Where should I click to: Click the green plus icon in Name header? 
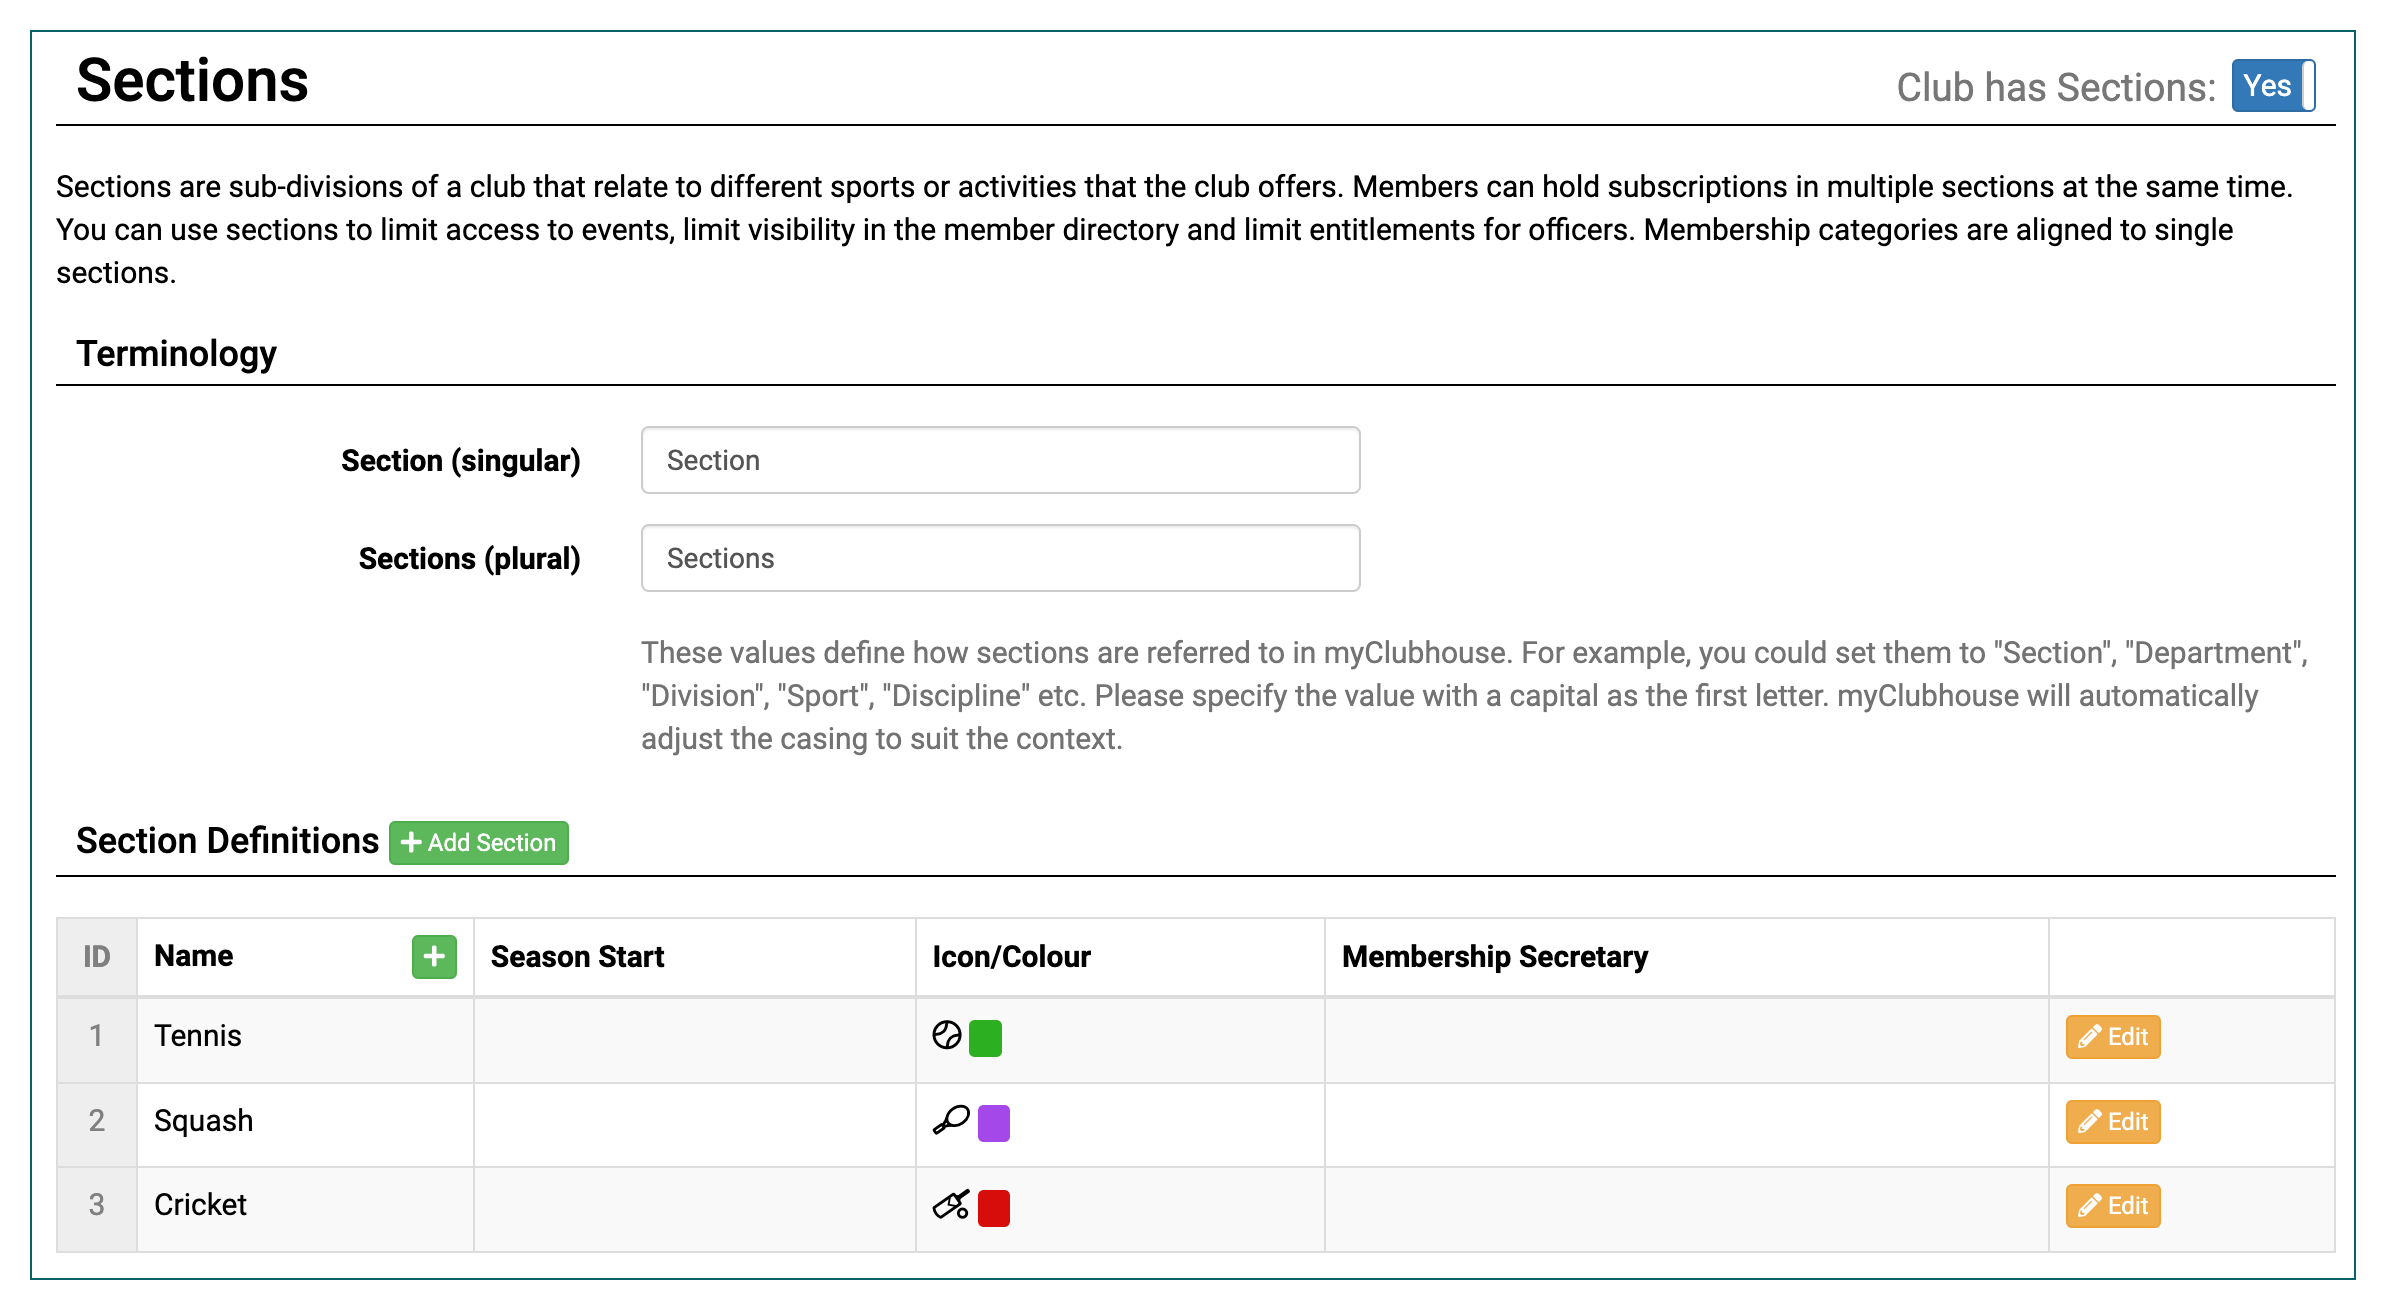coord(434,957)
